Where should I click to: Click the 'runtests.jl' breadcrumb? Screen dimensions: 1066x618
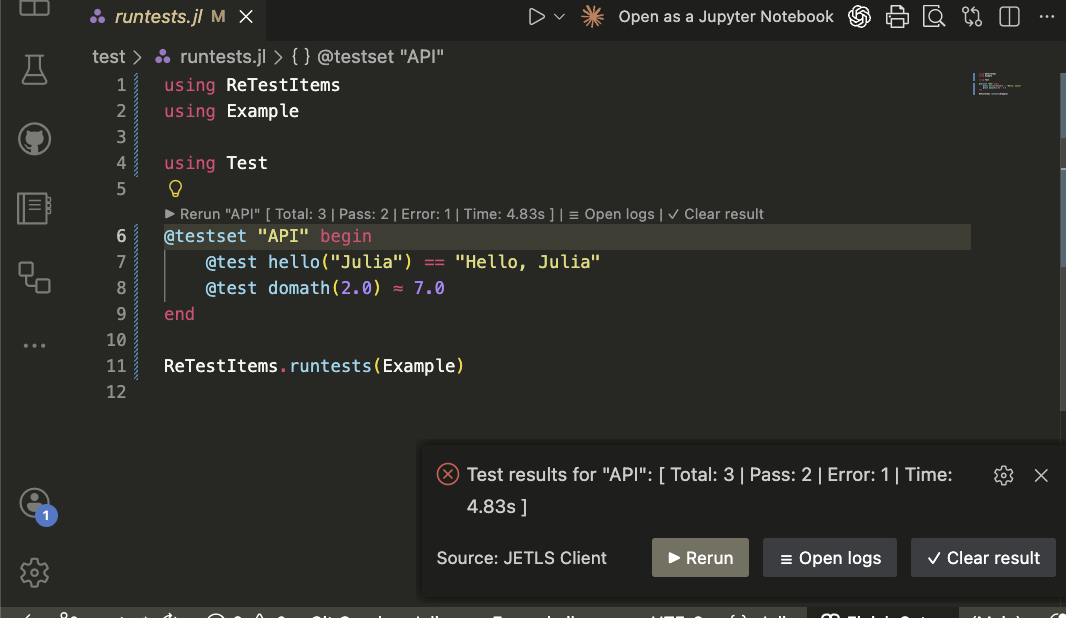pos(222,56)
